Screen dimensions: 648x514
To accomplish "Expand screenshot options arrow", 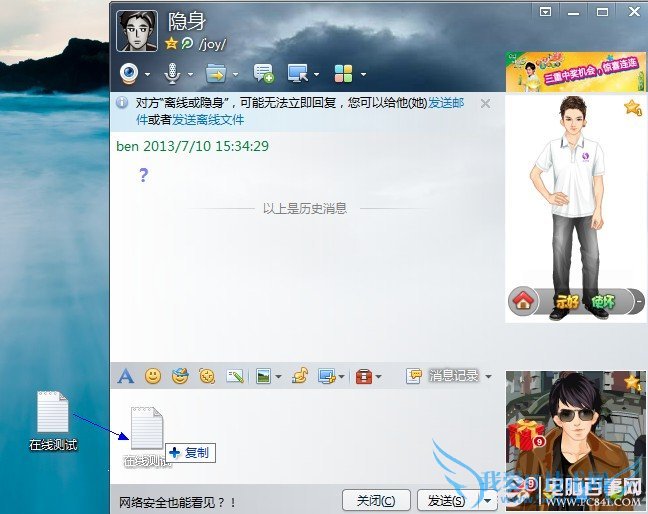I will (x=341, y=376).
